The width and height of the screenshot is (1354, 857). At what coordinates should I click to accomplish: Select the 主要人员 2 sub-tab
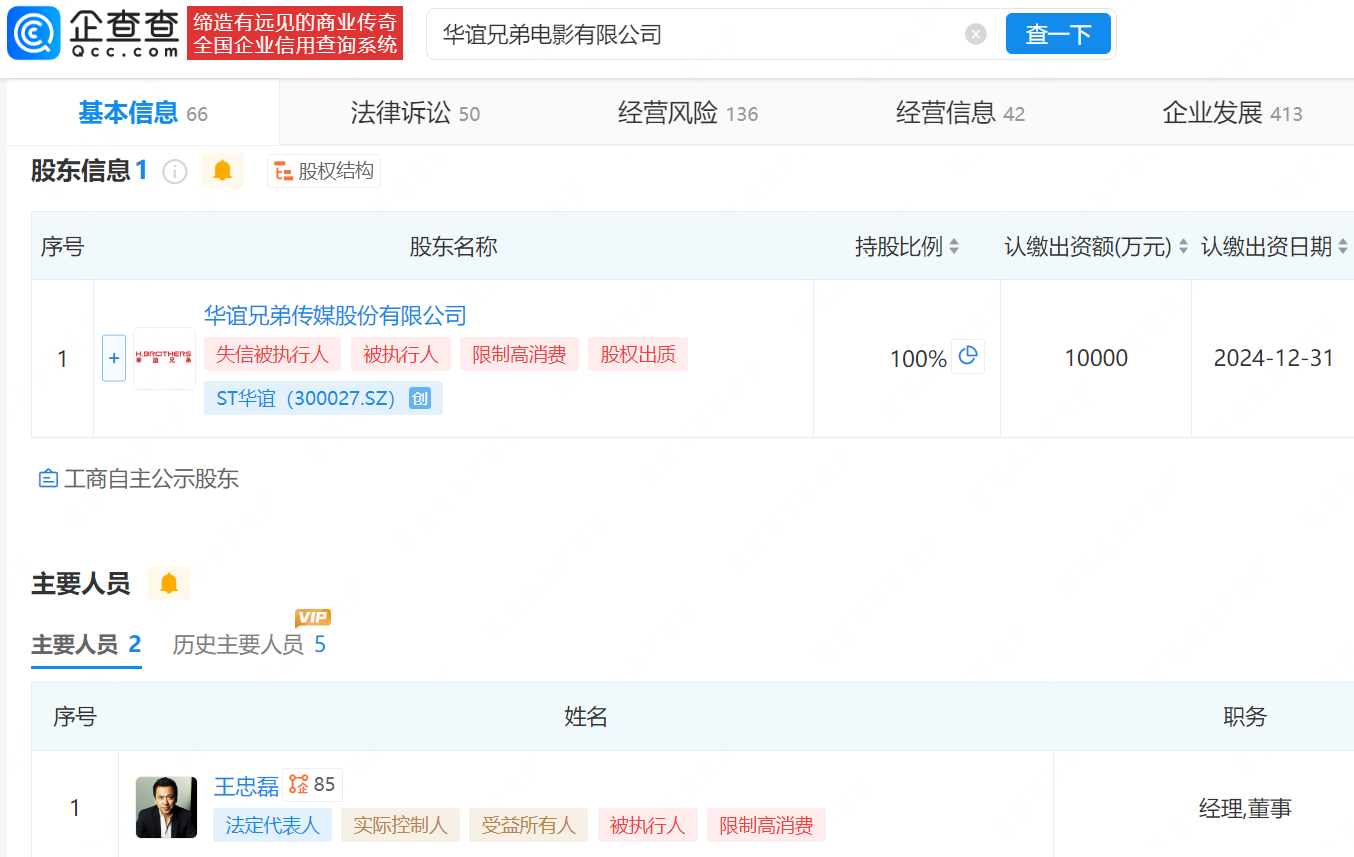[86, 644]
